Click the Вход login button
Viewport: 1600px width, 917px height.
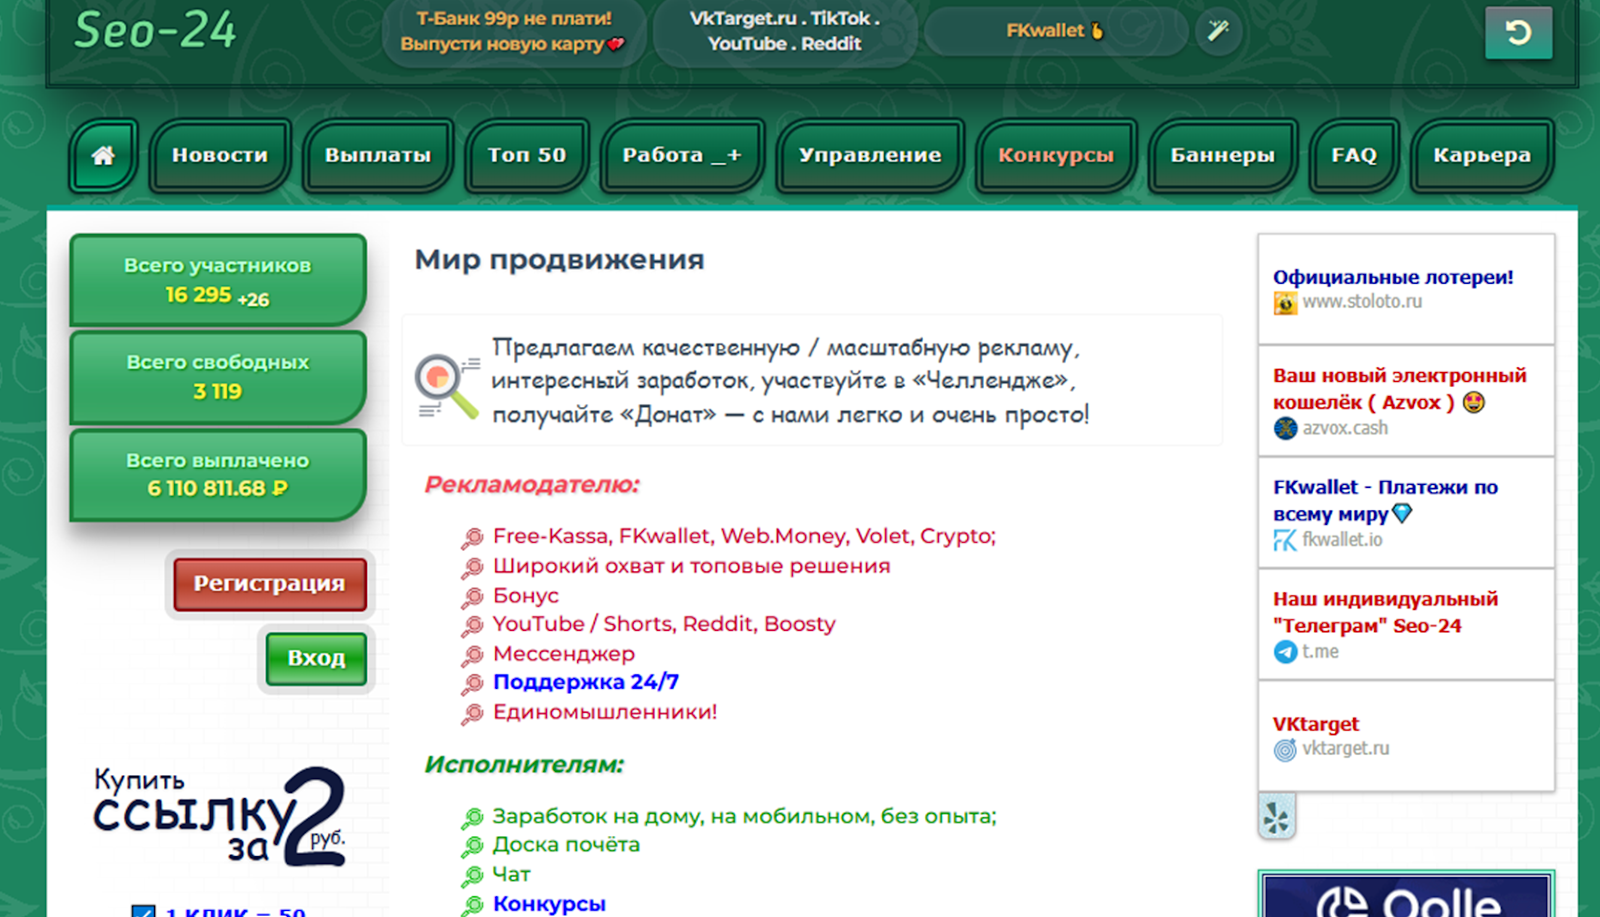pos(316,658)
